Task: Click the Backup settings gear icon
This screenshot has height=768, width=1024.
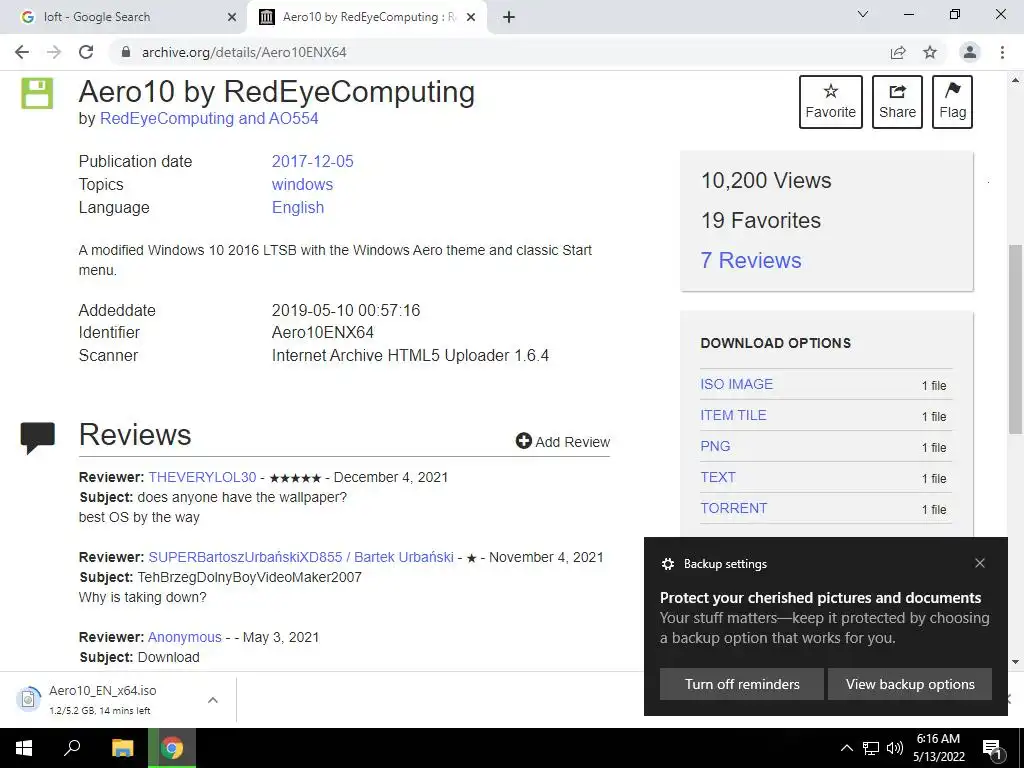Action: [x=667, y=564]
